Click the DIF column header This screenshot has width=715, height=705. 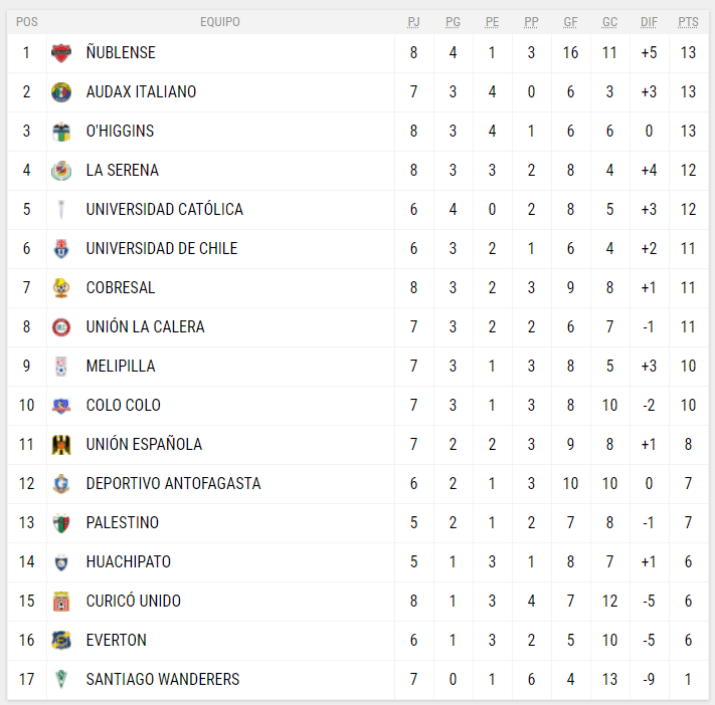click(649, 22)
